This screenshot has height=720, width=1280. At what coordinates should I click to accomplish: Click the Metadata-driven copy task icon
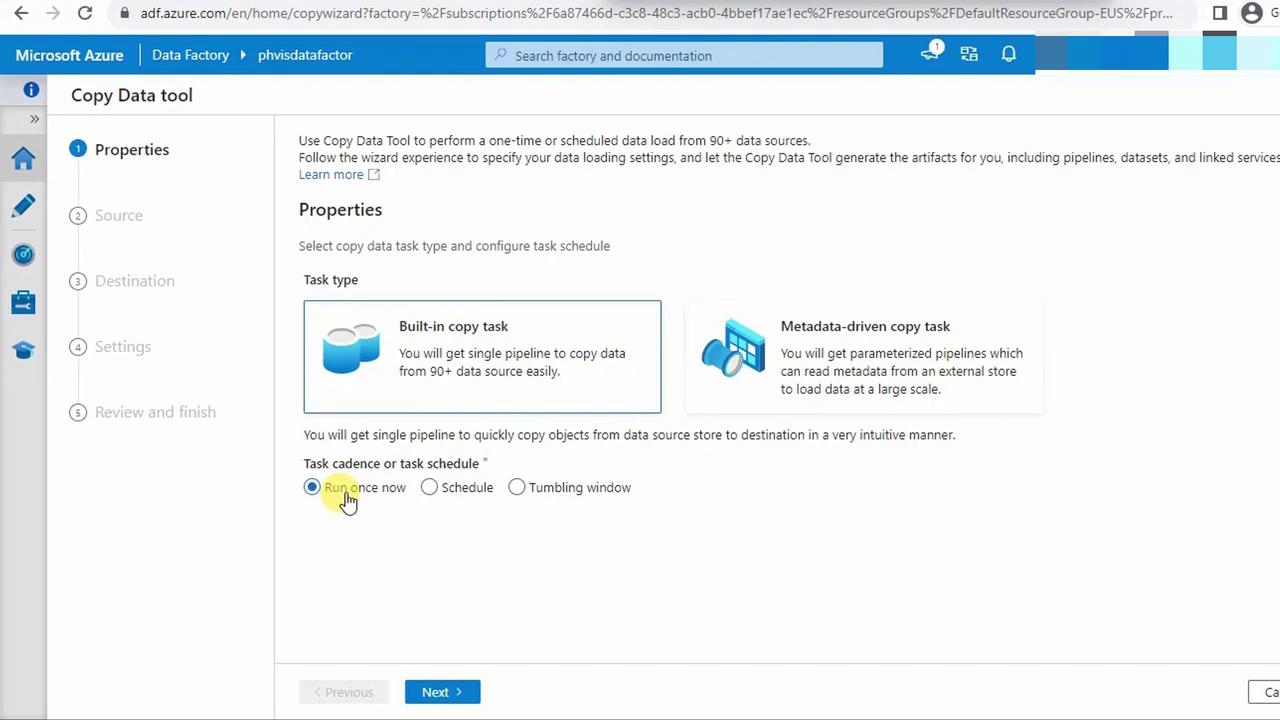pos(733,347)
